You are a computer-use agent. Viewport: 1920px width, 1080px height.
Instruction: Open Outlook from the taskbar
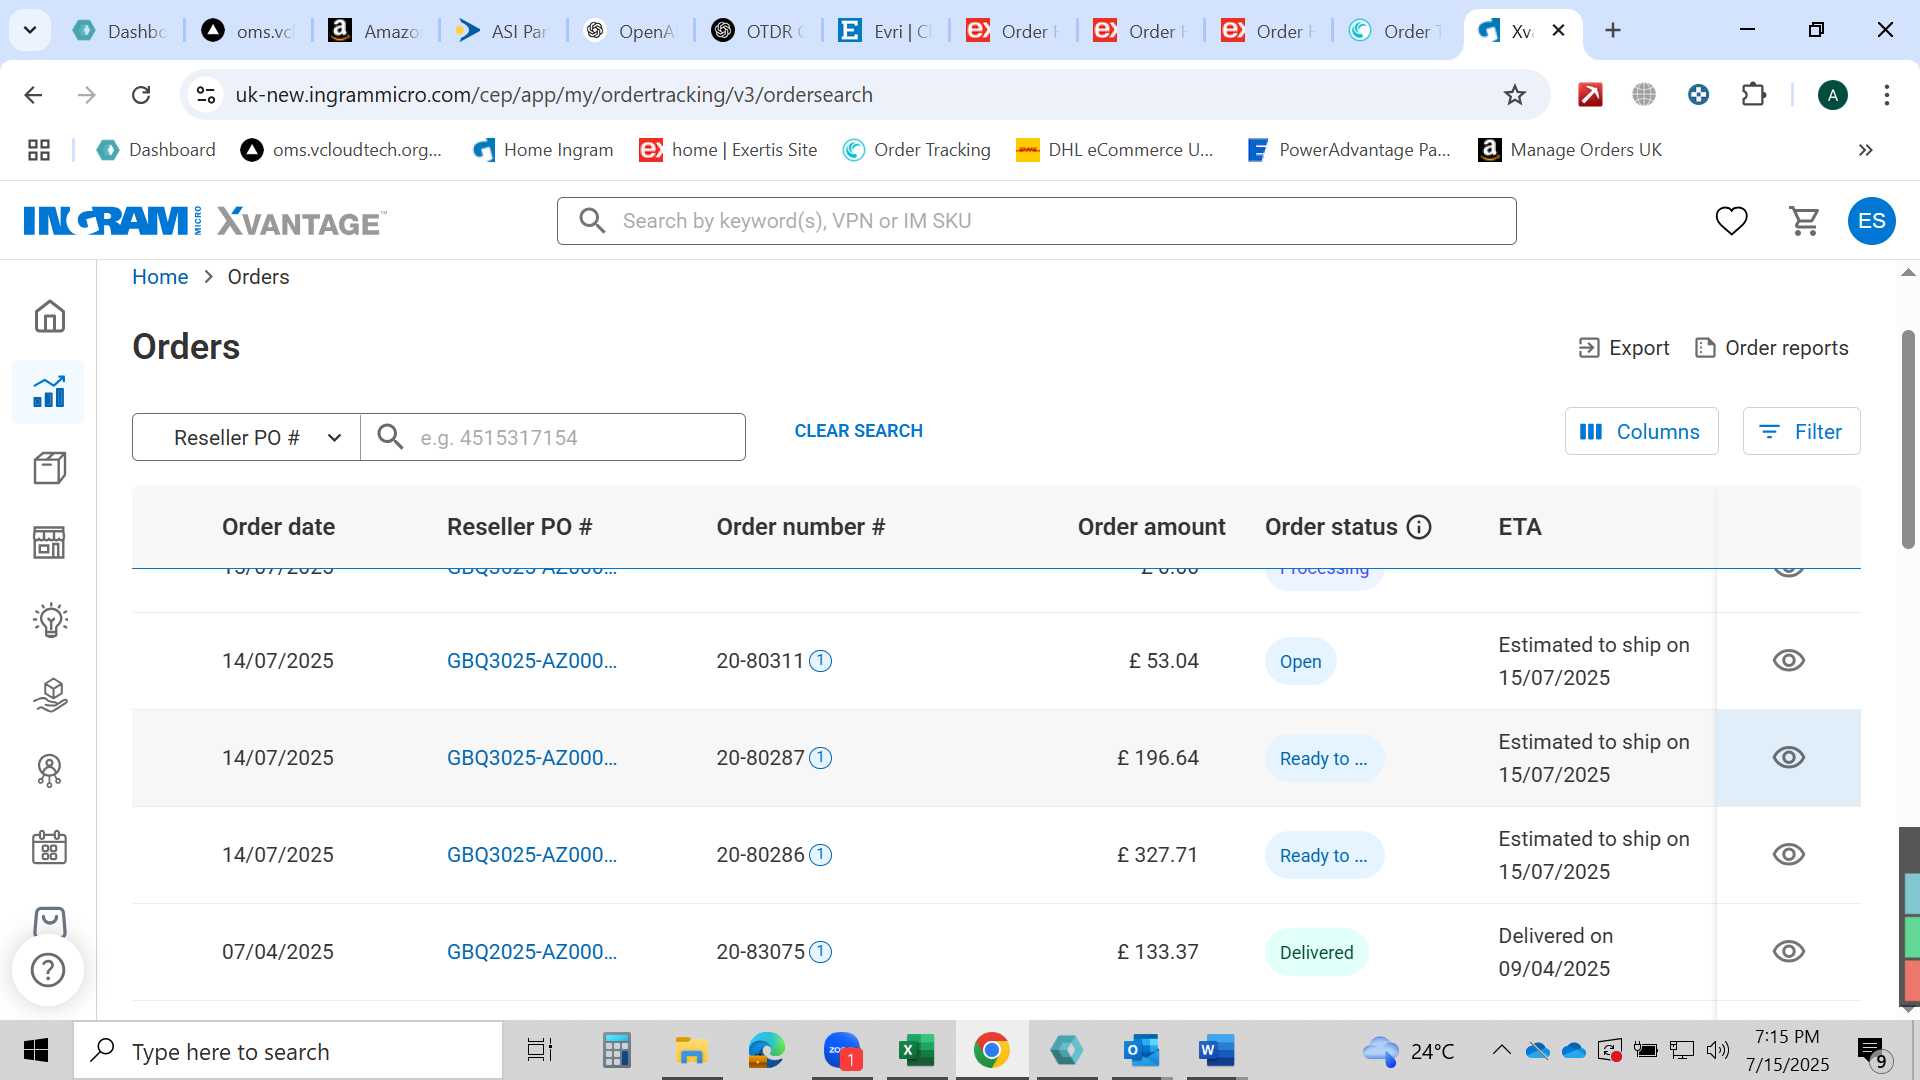pos(1141,1051)
